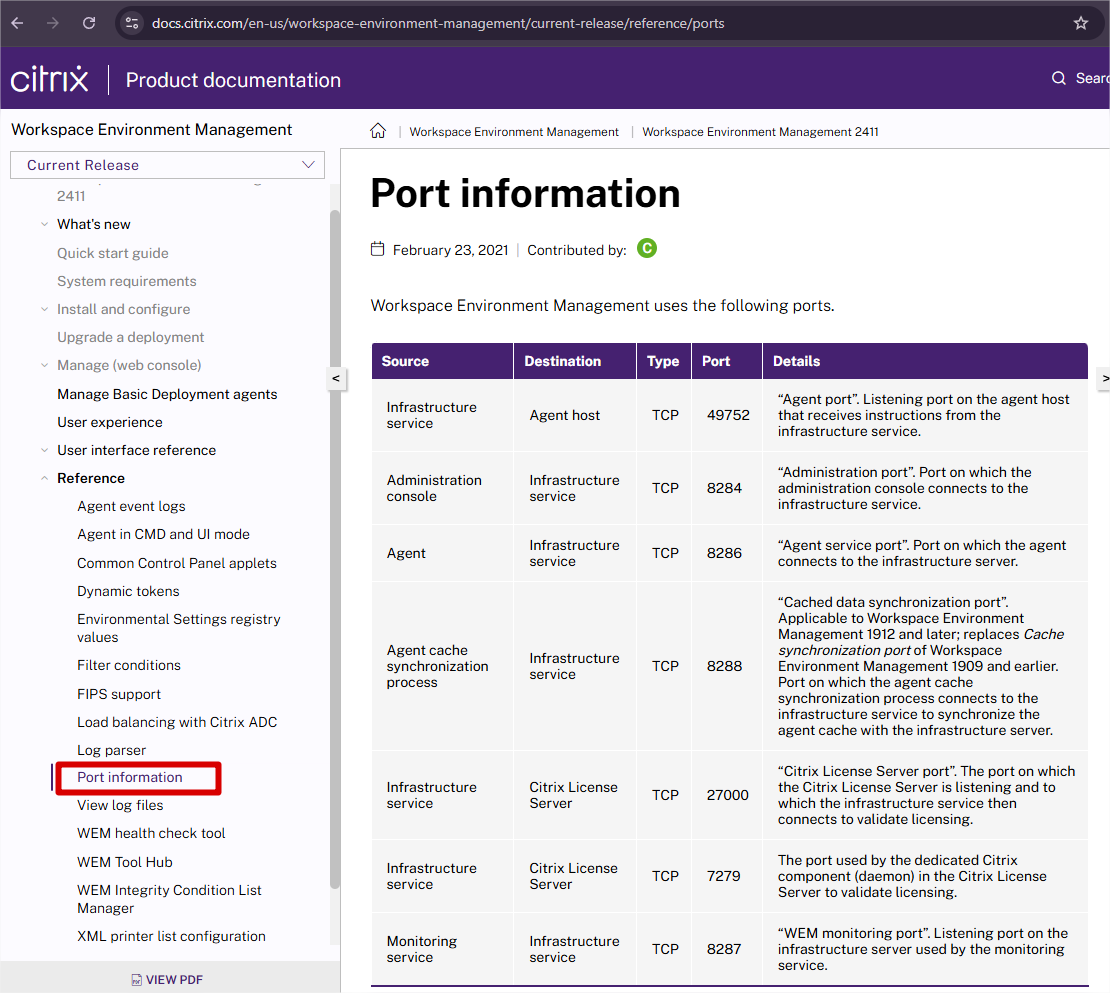Click the browser forward arrow
1110x993 pixels.
tap(53, 23)
